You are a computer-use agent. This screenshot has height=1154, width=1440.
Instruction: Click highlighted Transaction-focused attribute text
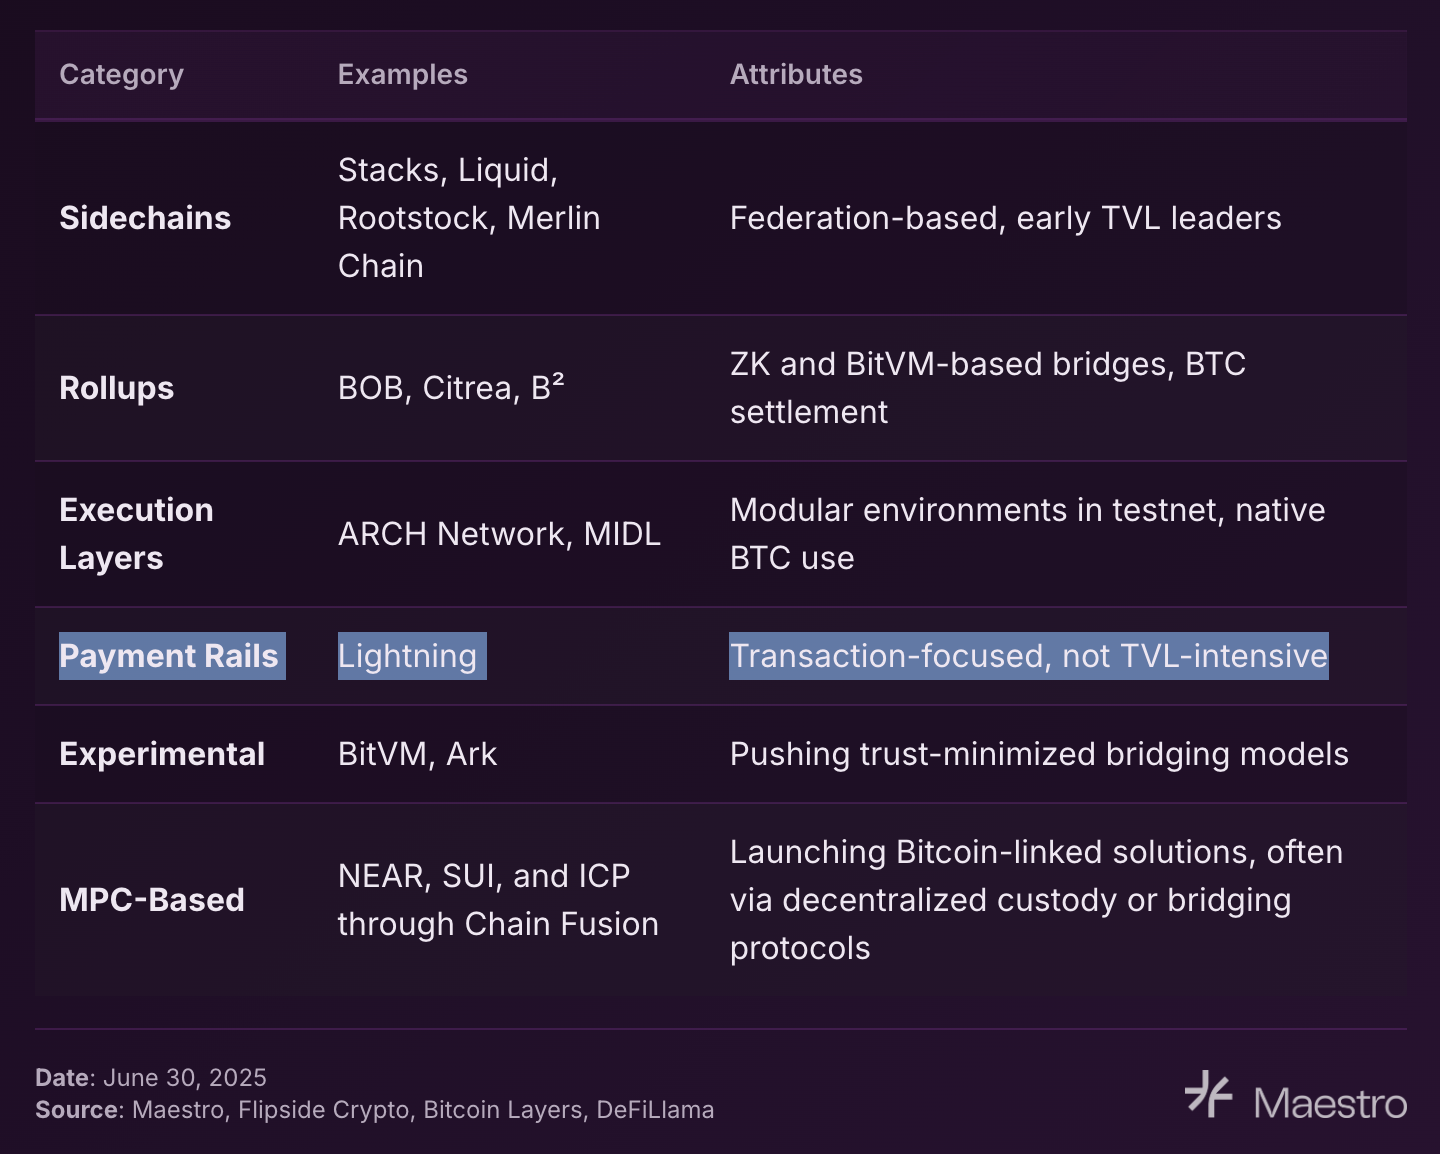1028,656
